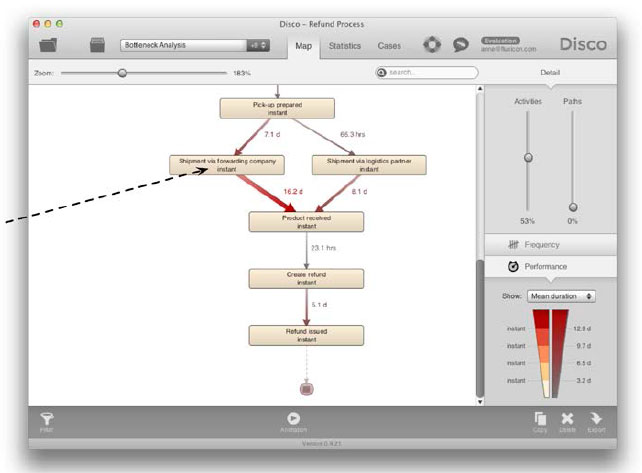Click the Create refund activity node
Image resolution: width=642 pixels, height=473 pixels.
[x=306, y=278]
